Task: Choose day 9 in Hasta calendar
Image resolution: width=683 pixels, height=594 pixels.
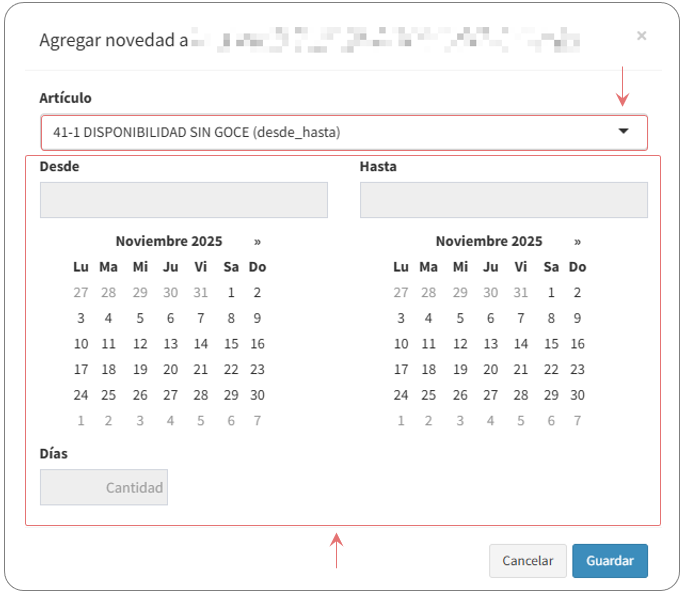Action: 577,318
